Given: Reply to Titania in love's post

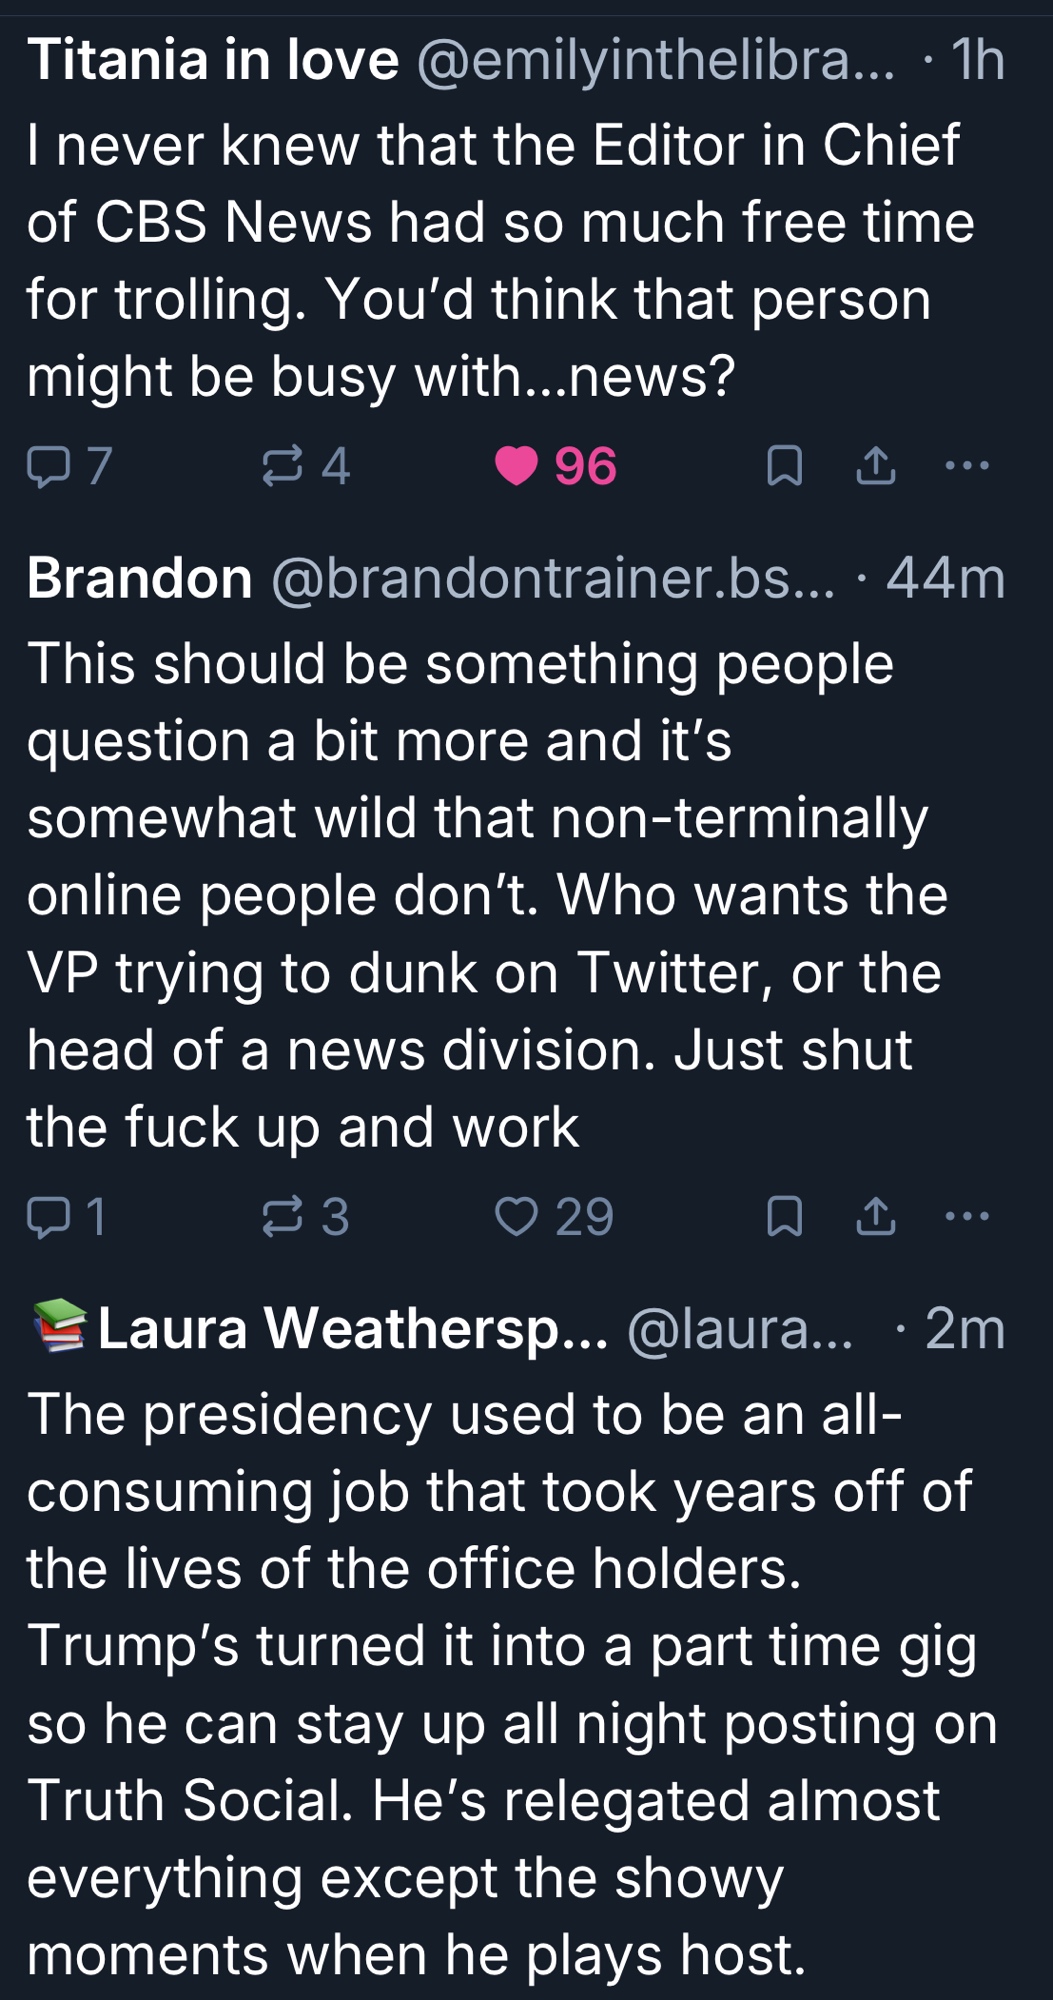Looking at the screenshot, I should point(47,466).
